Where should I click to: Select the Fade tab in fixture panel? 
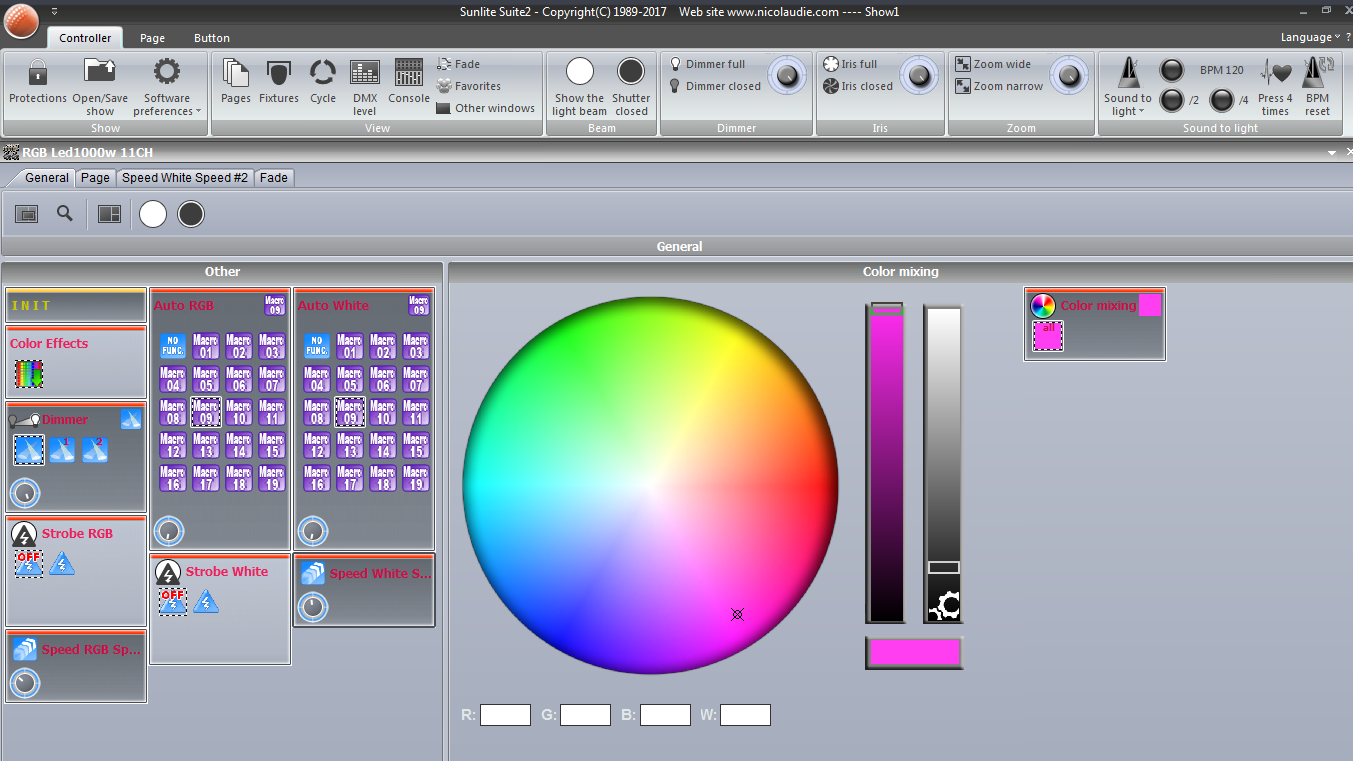pos(273,178)
